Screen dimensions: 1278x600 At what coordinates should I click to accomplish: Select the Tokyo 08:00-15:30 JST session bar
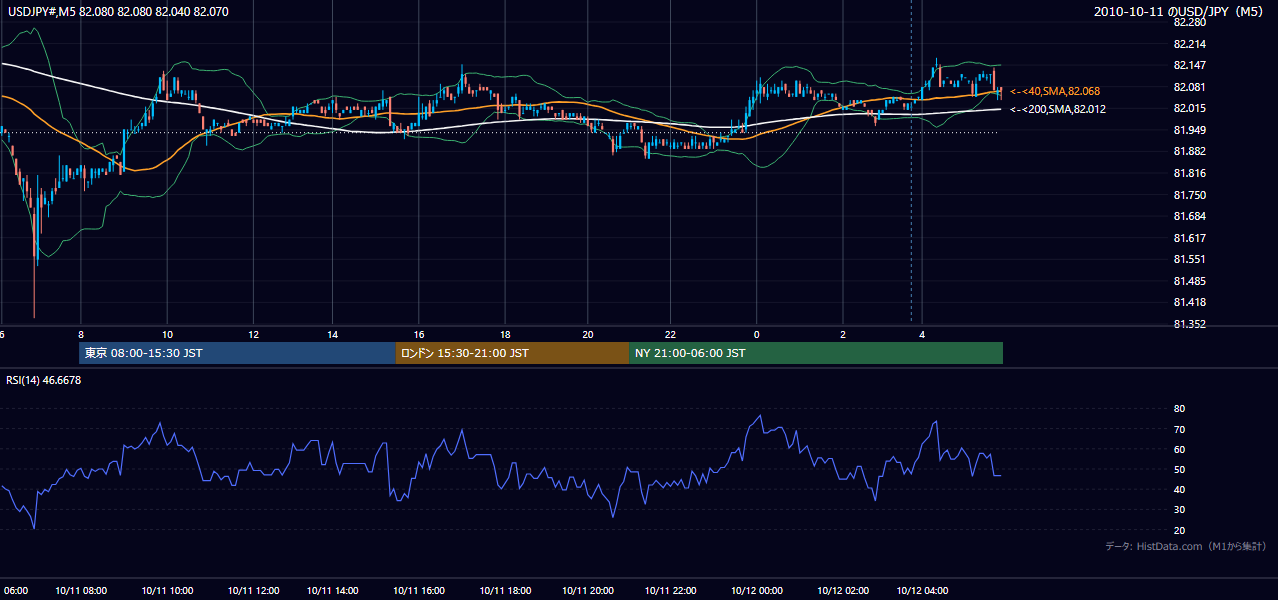coord(238,353)
